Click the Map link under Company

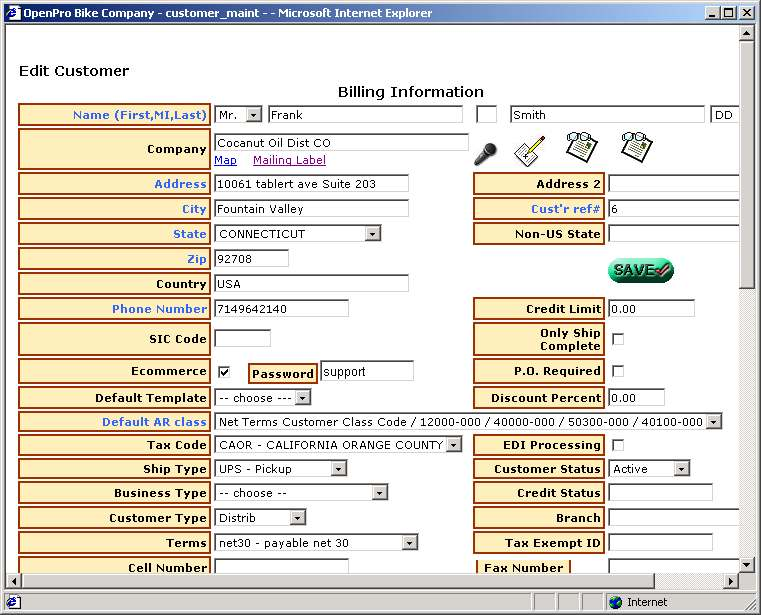click(x=225, y=160)
